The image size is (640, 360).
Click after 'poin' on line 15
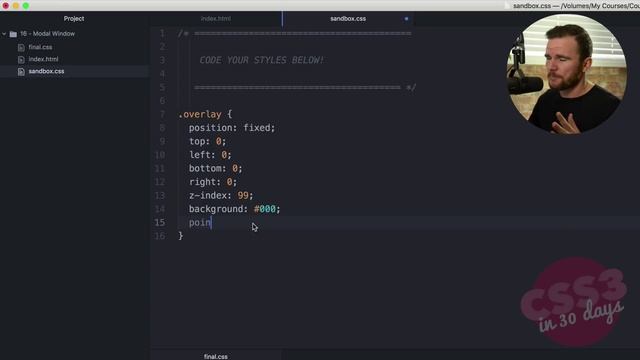(211, 222)
